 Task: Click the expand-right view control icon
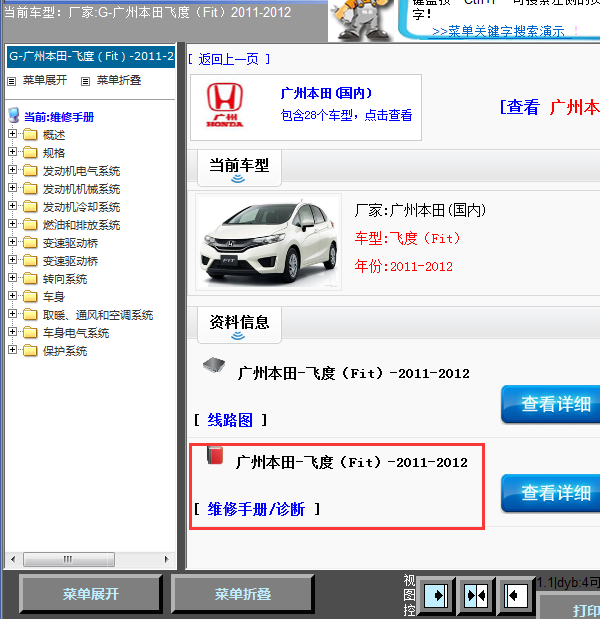click(436, 595)
